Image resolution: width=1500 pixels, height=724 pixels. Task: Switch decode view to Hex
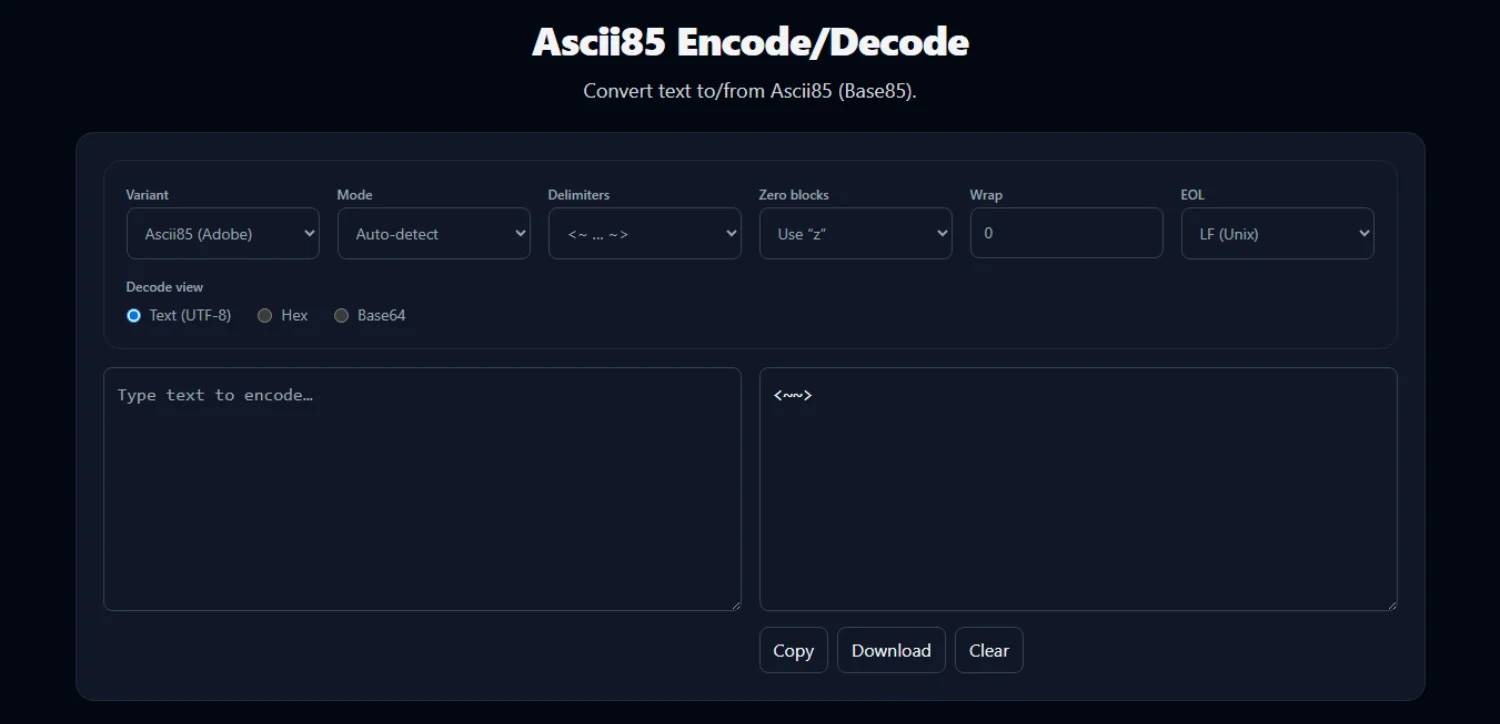point(265,315)
